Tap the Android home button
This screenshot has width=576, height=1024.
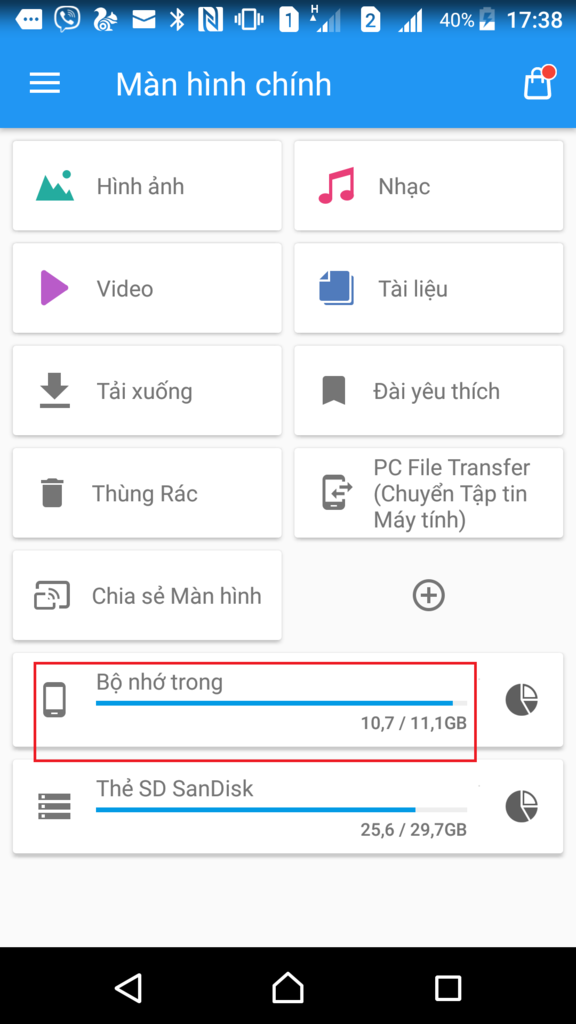tap(288, 987)
